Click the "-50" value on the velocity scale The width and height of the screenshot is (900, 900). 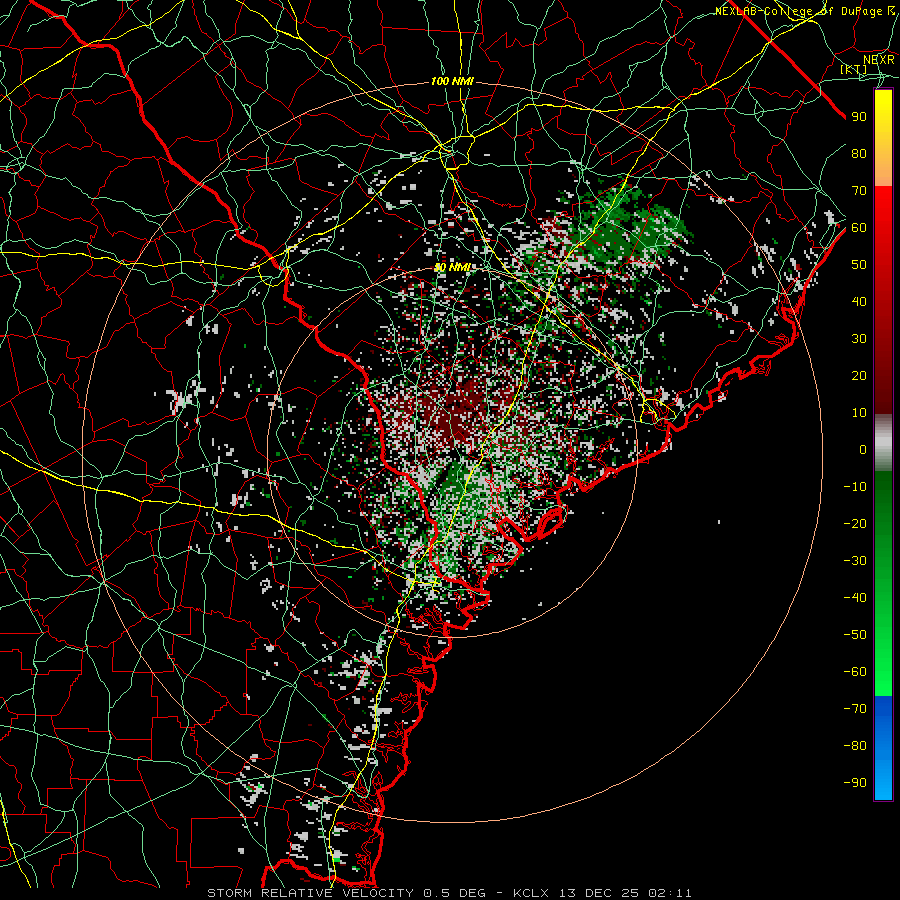(855, 635)
